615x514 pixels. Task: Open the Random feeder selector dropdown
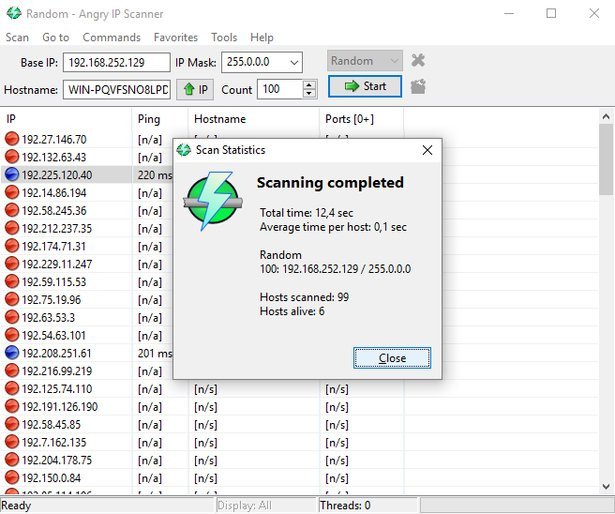(365, 61)
